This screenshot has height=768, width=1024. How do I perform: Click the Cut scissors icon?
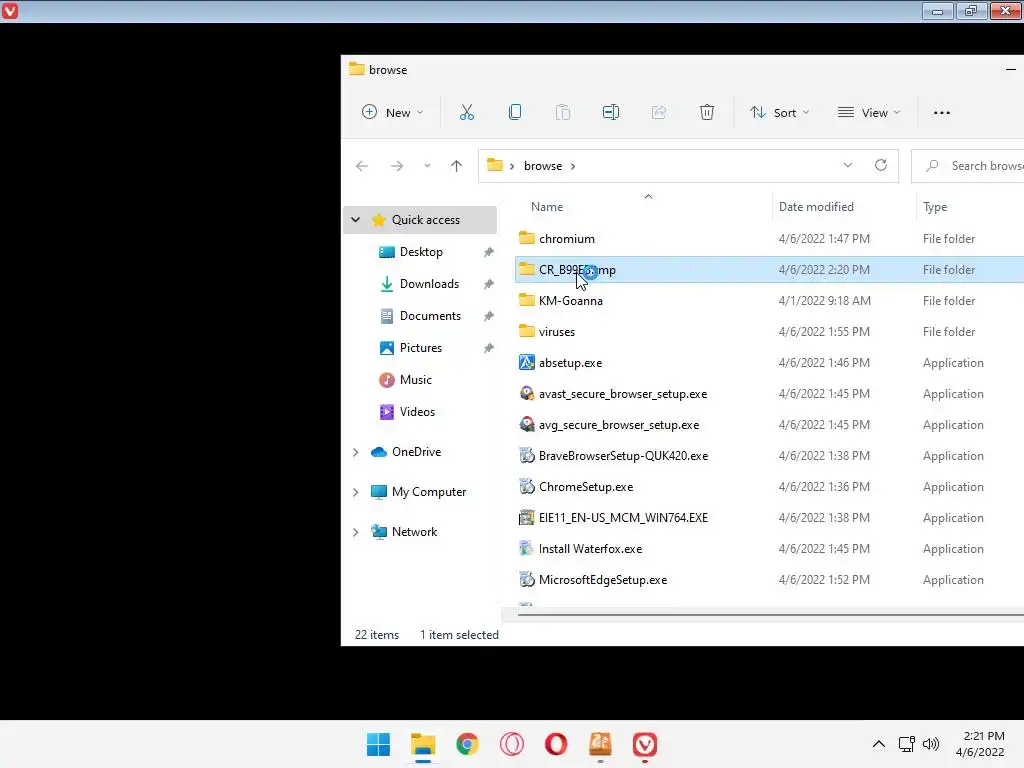[x=466, y=112]
